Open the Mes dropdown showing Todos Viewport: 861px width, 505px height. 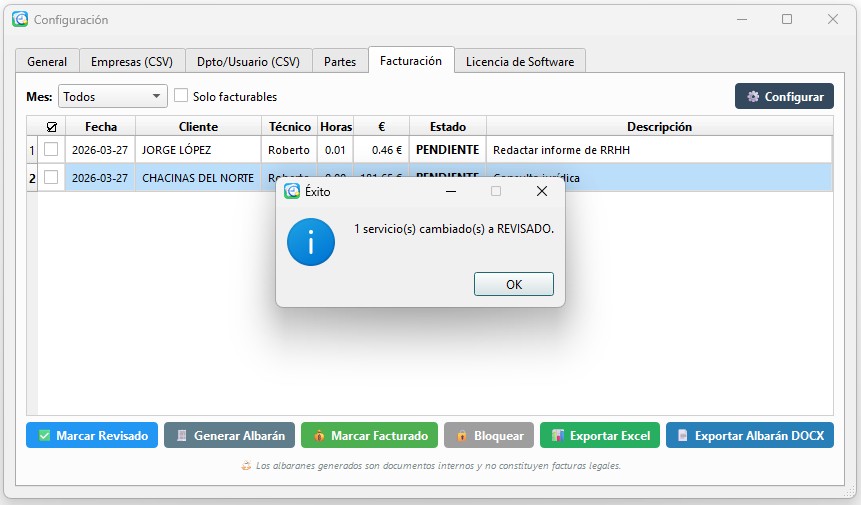[x=112, y=97]
